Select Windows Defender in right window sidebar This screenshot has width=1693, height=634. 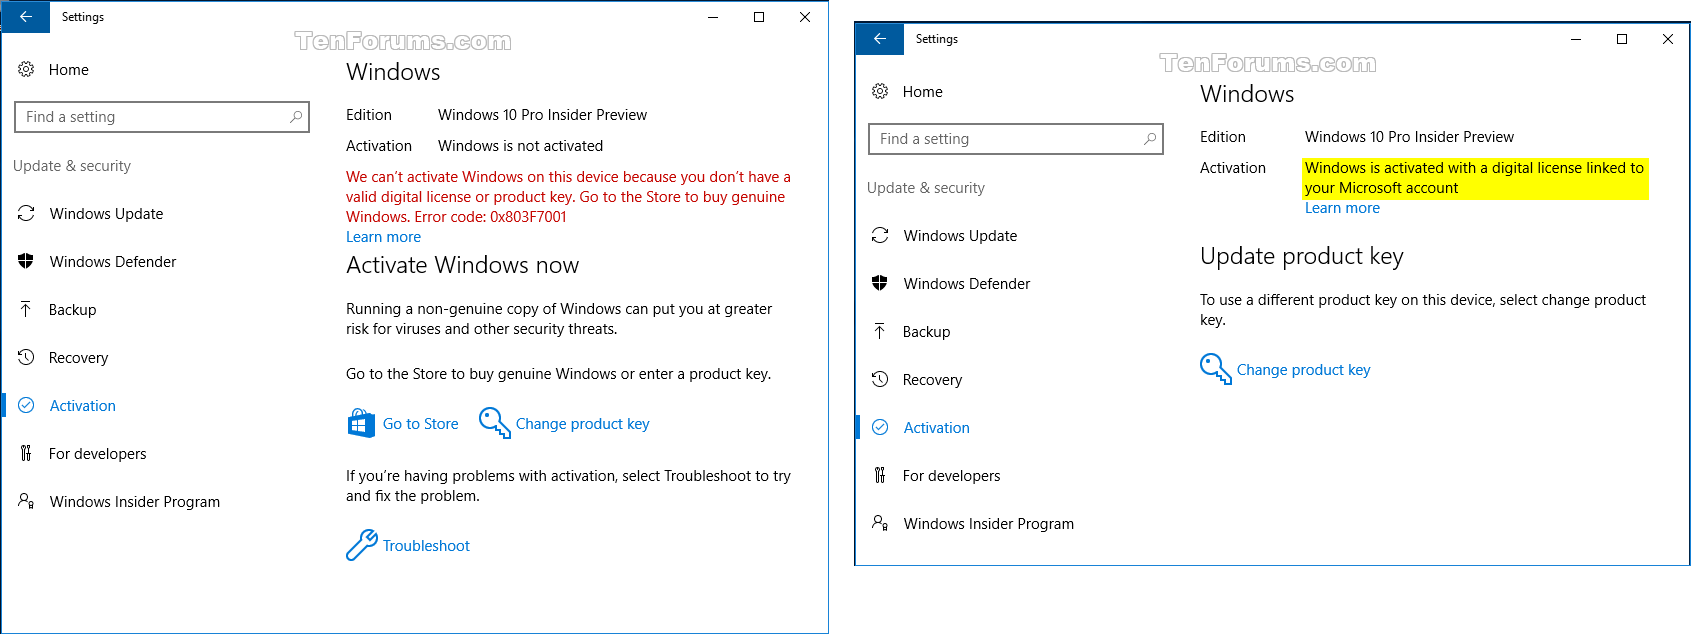pos(966,284)
